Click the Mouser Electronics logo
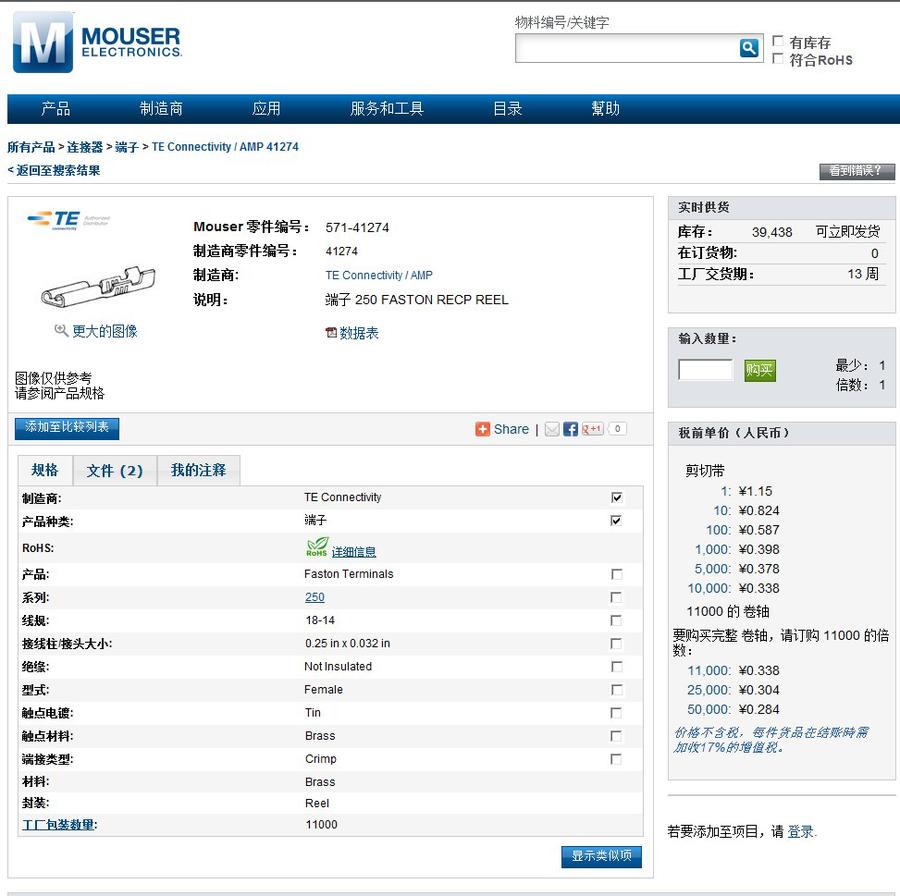 [97, 42]
